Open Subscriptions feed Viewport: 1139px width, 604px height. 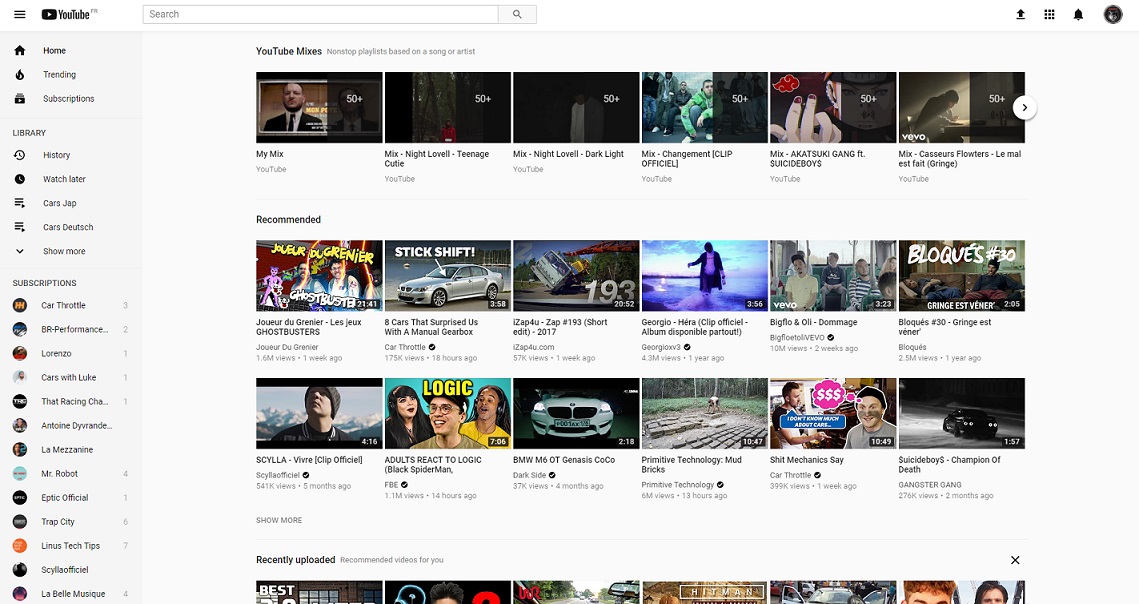[x=71, y=98]
